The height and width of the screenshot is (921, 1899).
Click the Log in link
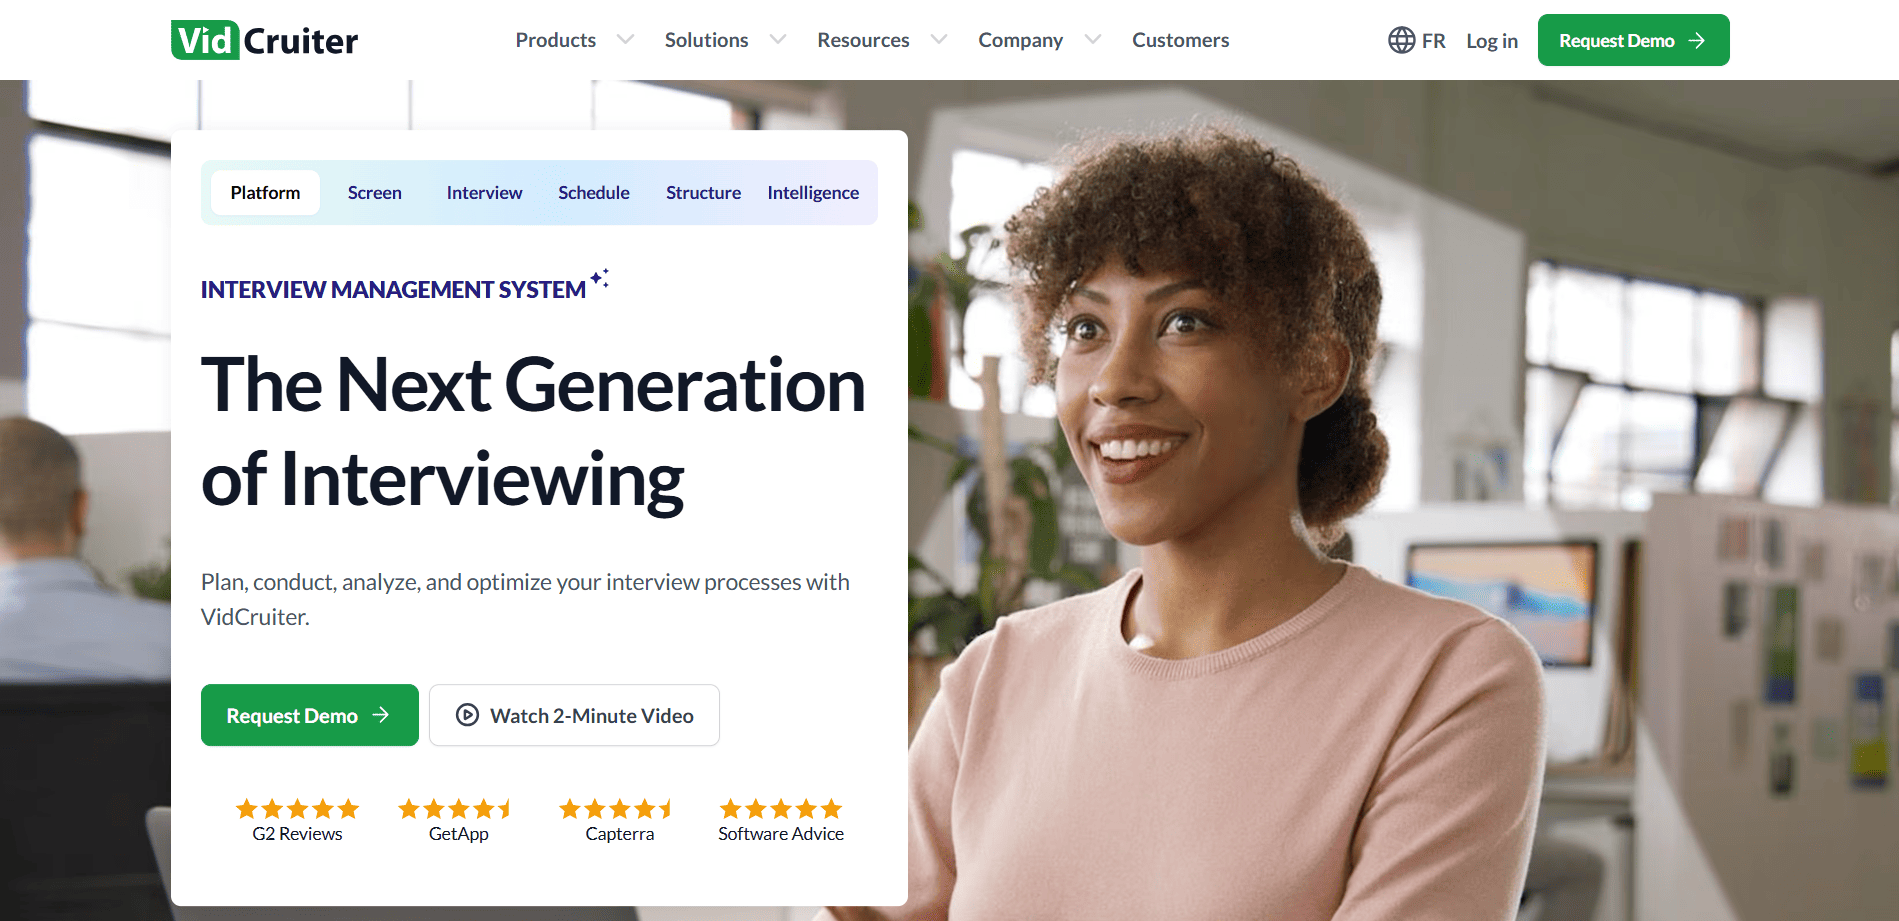click(x=1492, y=41)
